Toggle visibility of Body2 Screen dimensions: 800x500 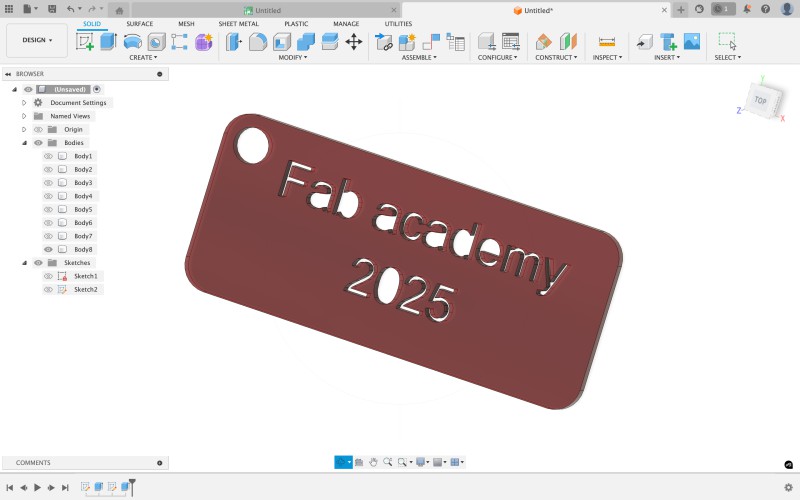click(48, 169)
